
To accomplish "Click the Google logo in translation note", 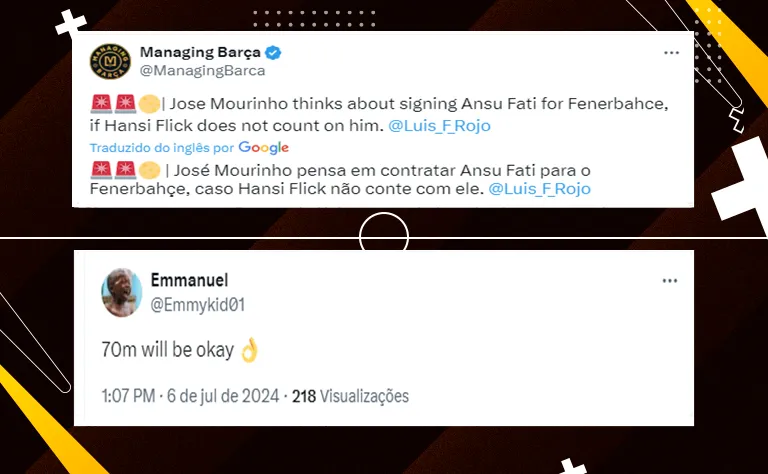I will coord(264,147).
